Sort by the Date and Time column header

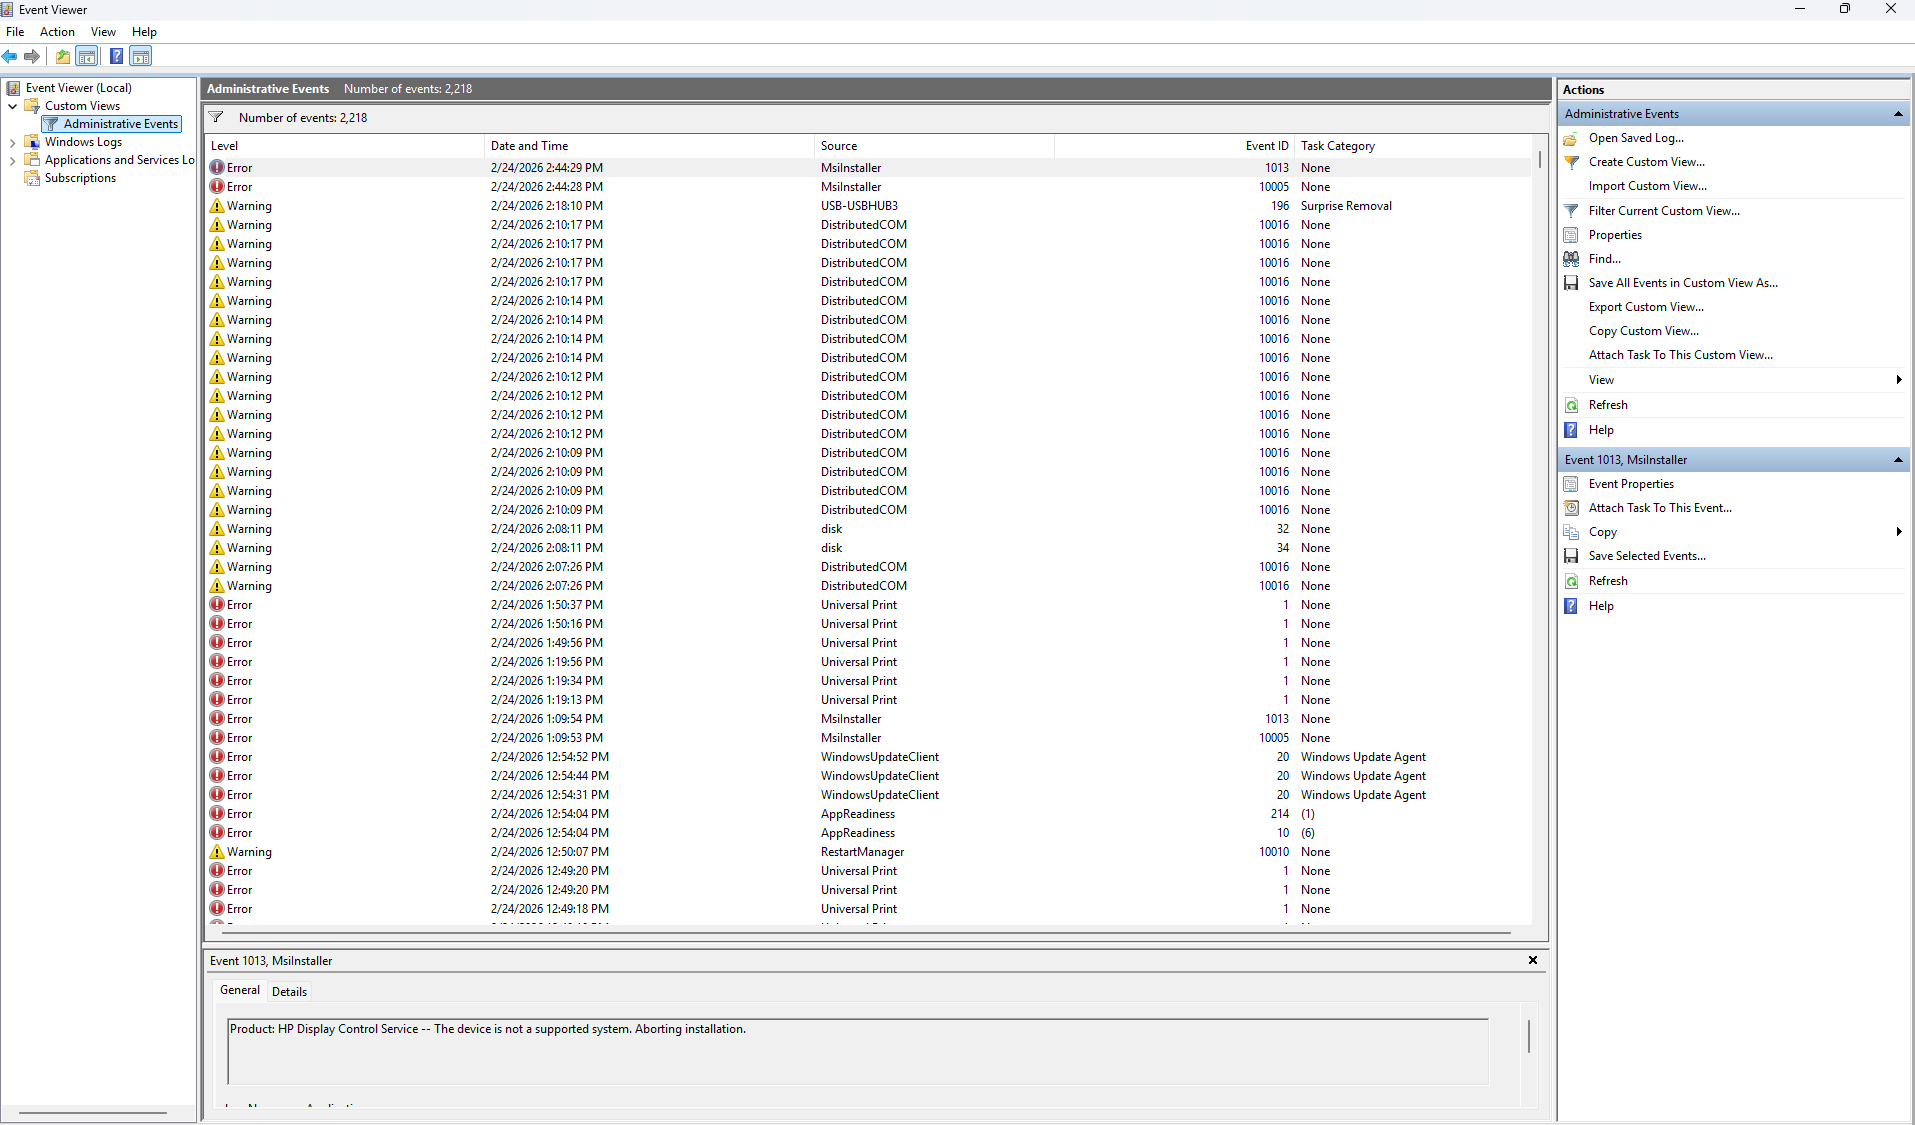[x=649, y=146]
